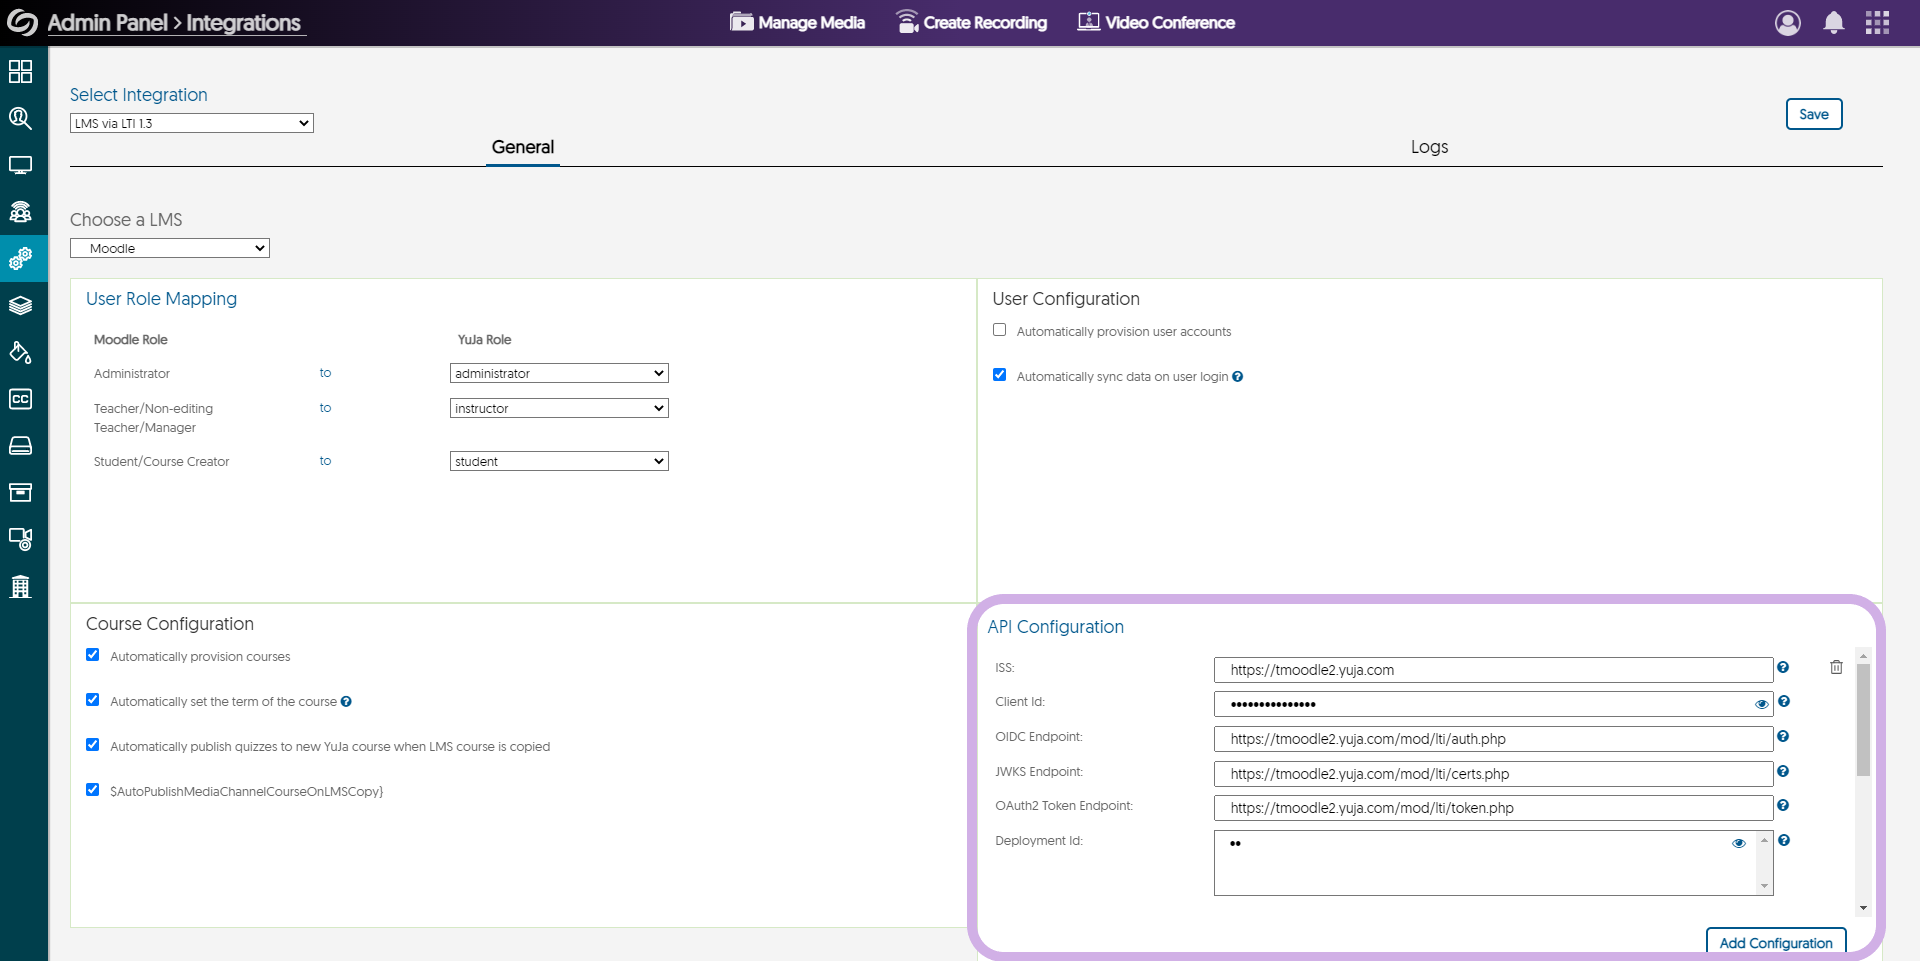Screen dimensions: 1920x961
Task: Click the Save button
Action: 1813,114
